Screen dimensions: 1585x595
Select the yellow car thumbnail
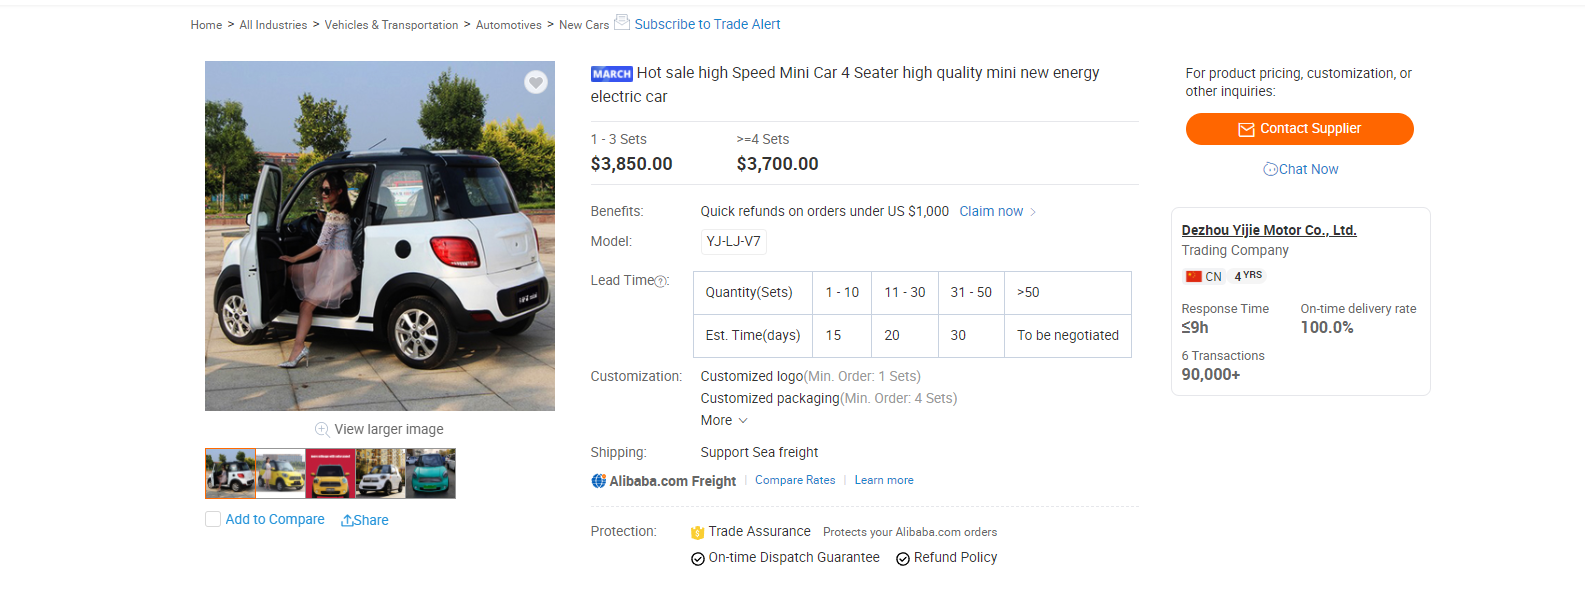280,473
